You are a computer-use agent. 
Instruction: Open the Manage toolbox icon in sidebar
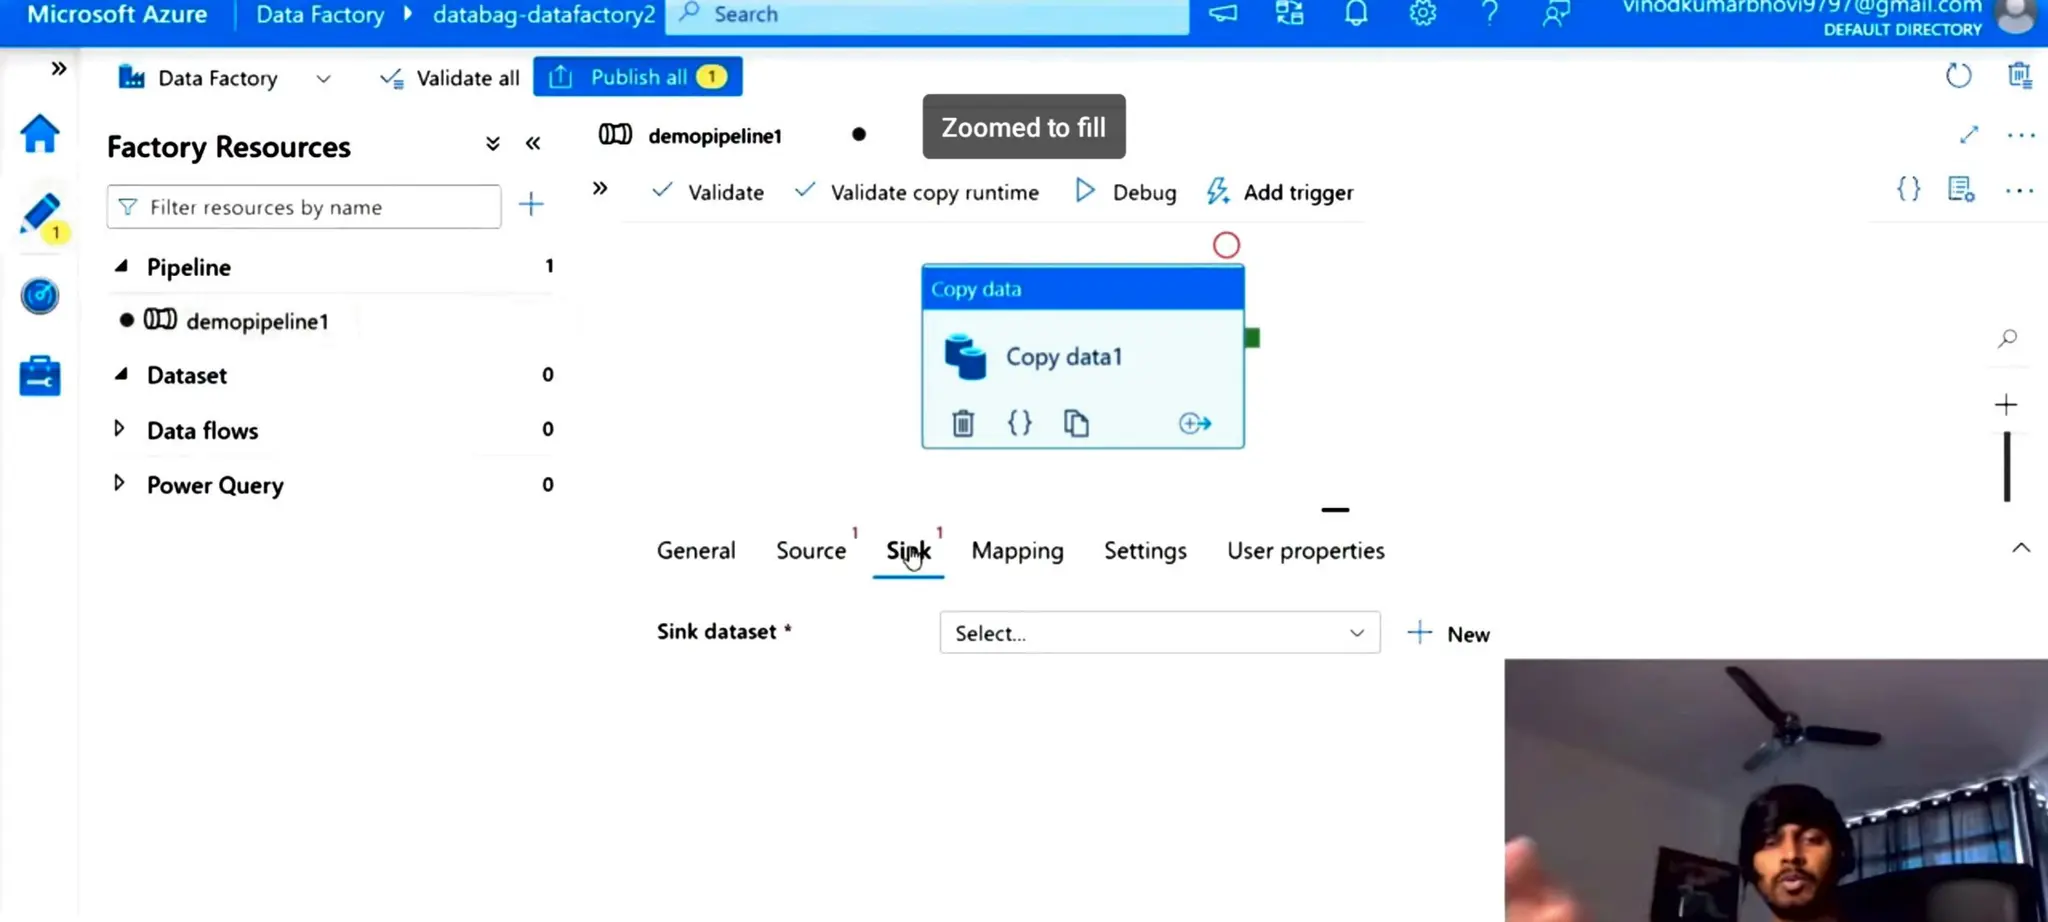(40, 376)
